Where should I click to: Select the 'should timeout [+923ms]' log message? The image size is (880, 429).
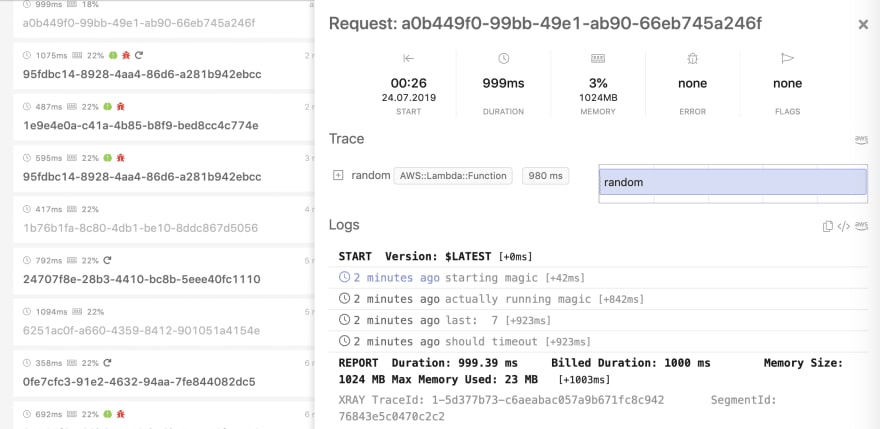[x=517, y=341]
